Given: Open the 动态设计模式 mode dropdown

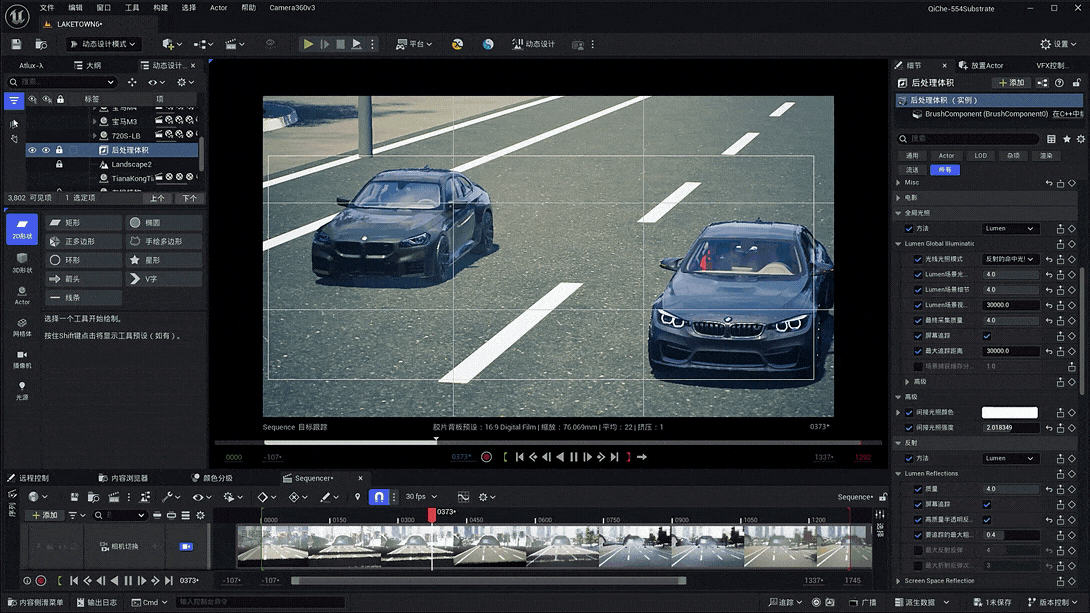Looking at the screenshot, I should tap(104, 44).
